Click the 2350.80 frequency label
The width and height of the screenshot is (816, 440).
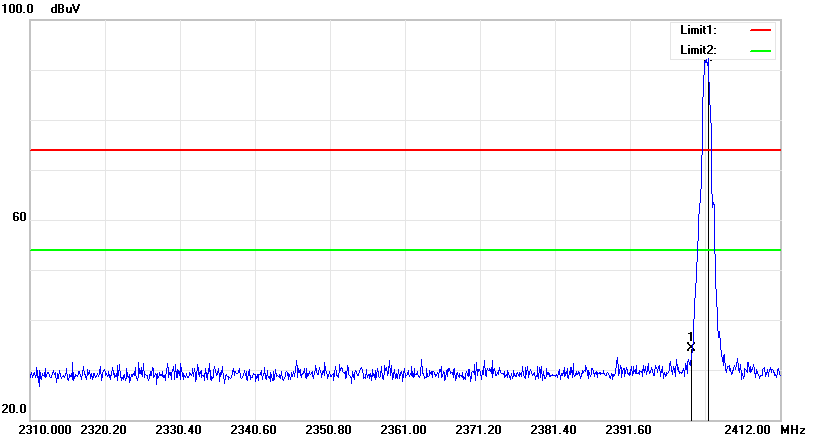tap(328, 430)
